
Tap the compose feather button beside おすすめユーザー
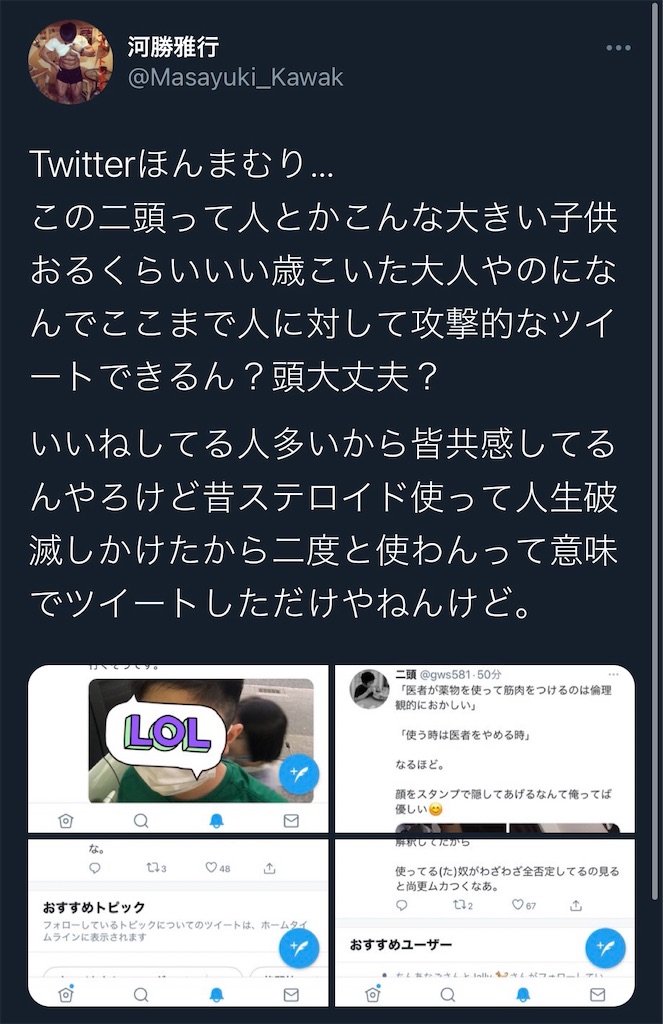606,948
